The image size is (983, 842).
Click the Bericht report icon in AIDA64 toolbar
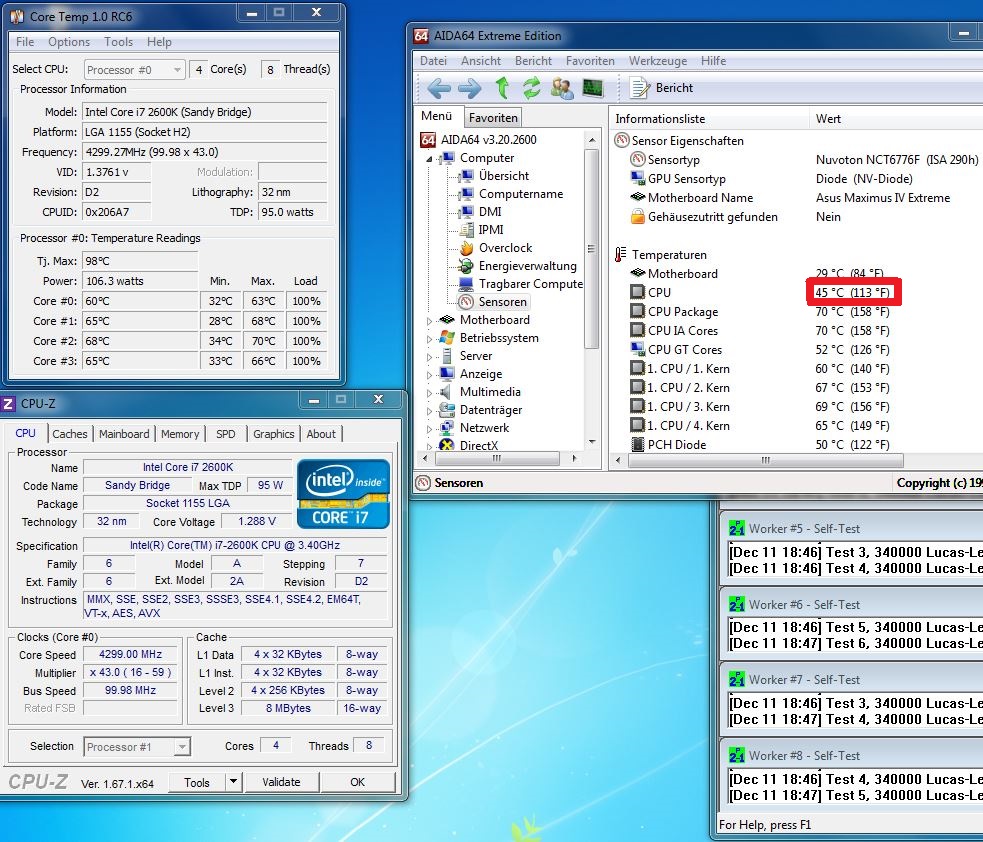tap(639, 88)
